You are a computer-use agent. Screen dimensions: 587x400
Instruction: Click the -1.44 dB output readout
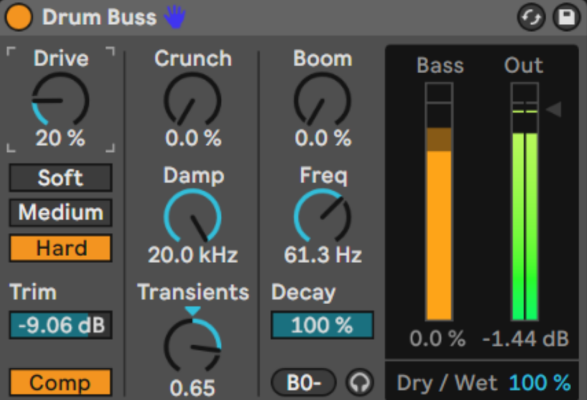(526, 339)
